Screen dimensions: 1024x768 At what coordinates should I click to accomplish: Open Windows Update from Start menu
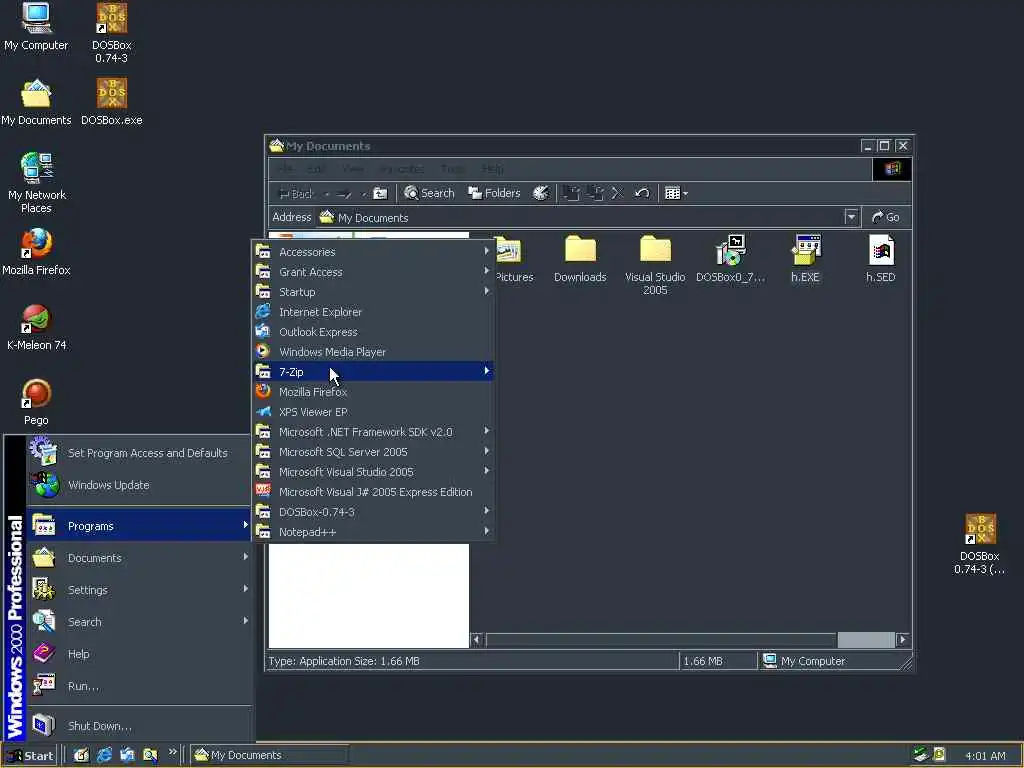click(139, 485)
